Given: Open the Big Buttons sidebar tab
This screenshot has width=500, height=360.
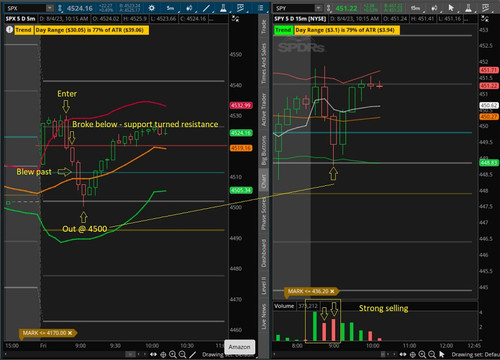Looking at the screenshot, I should pyautogui.click(x=264, y=150).
